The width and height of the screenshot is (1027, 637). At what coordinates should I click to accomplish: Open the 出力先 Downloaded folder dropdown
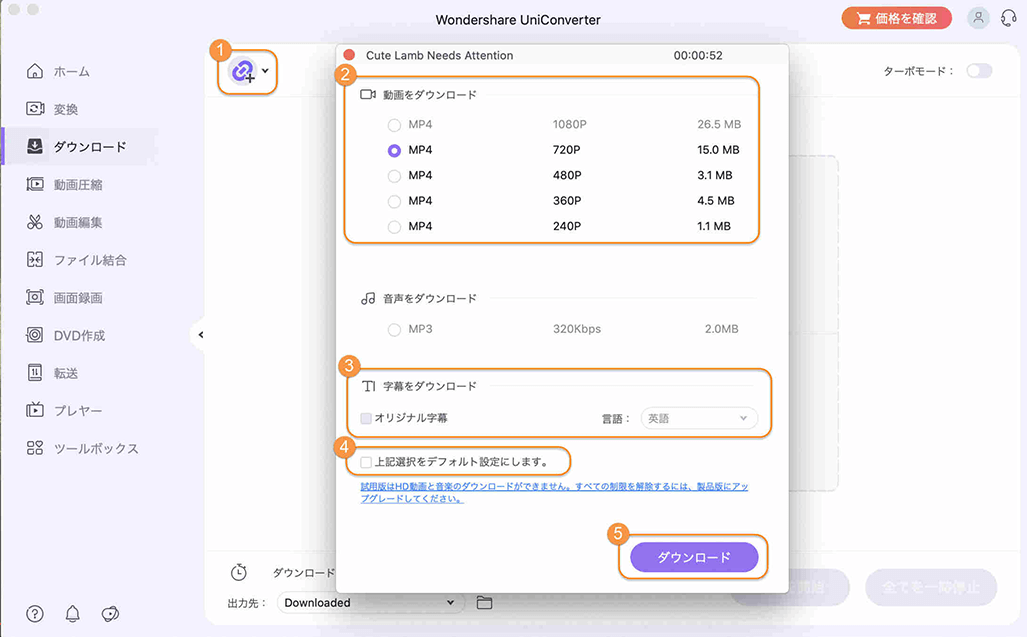[x=371, y=602]
